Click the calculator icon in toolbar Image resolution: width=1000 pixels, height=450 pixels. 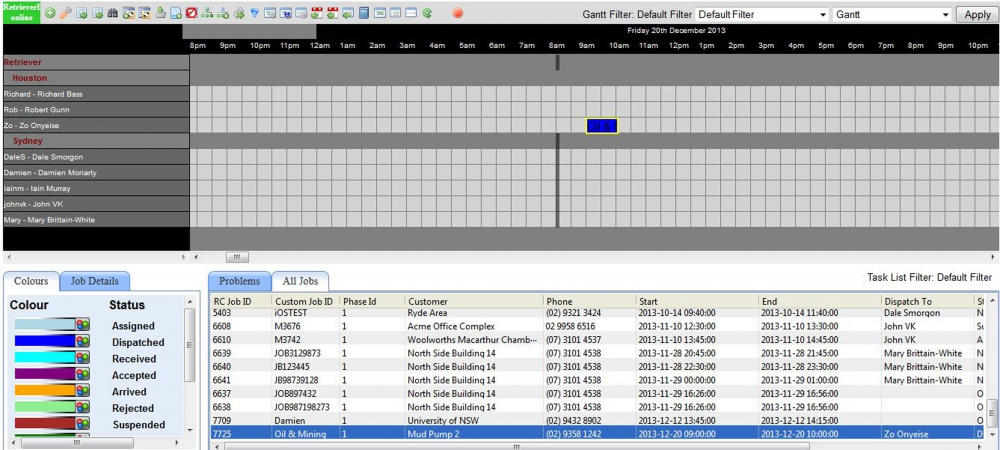(x=364, y=14)
